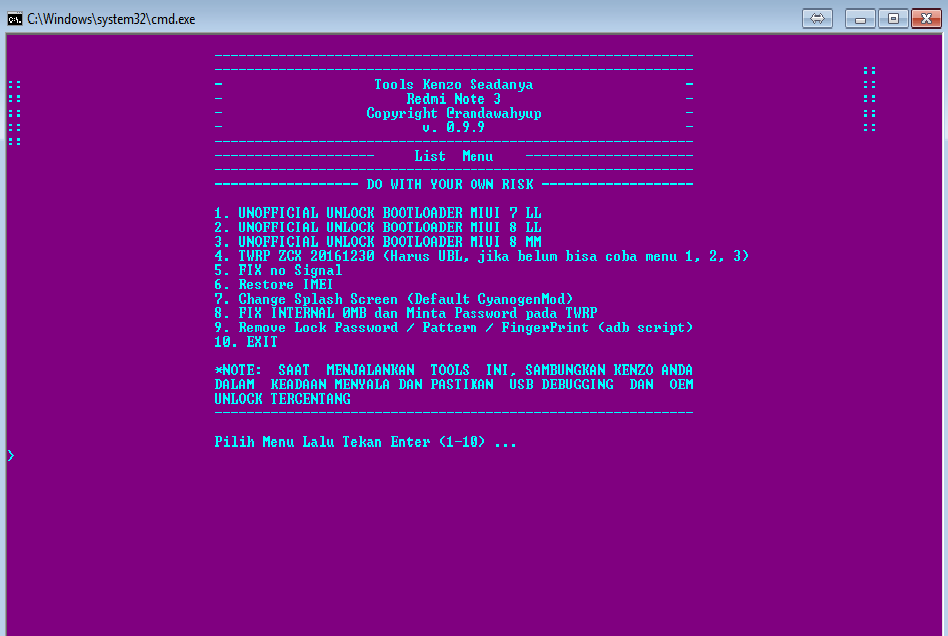Viewport: 948px width, 636px height.
Task: Click the double-arrow resize button in title bar
Action: [x=817, y=19]
